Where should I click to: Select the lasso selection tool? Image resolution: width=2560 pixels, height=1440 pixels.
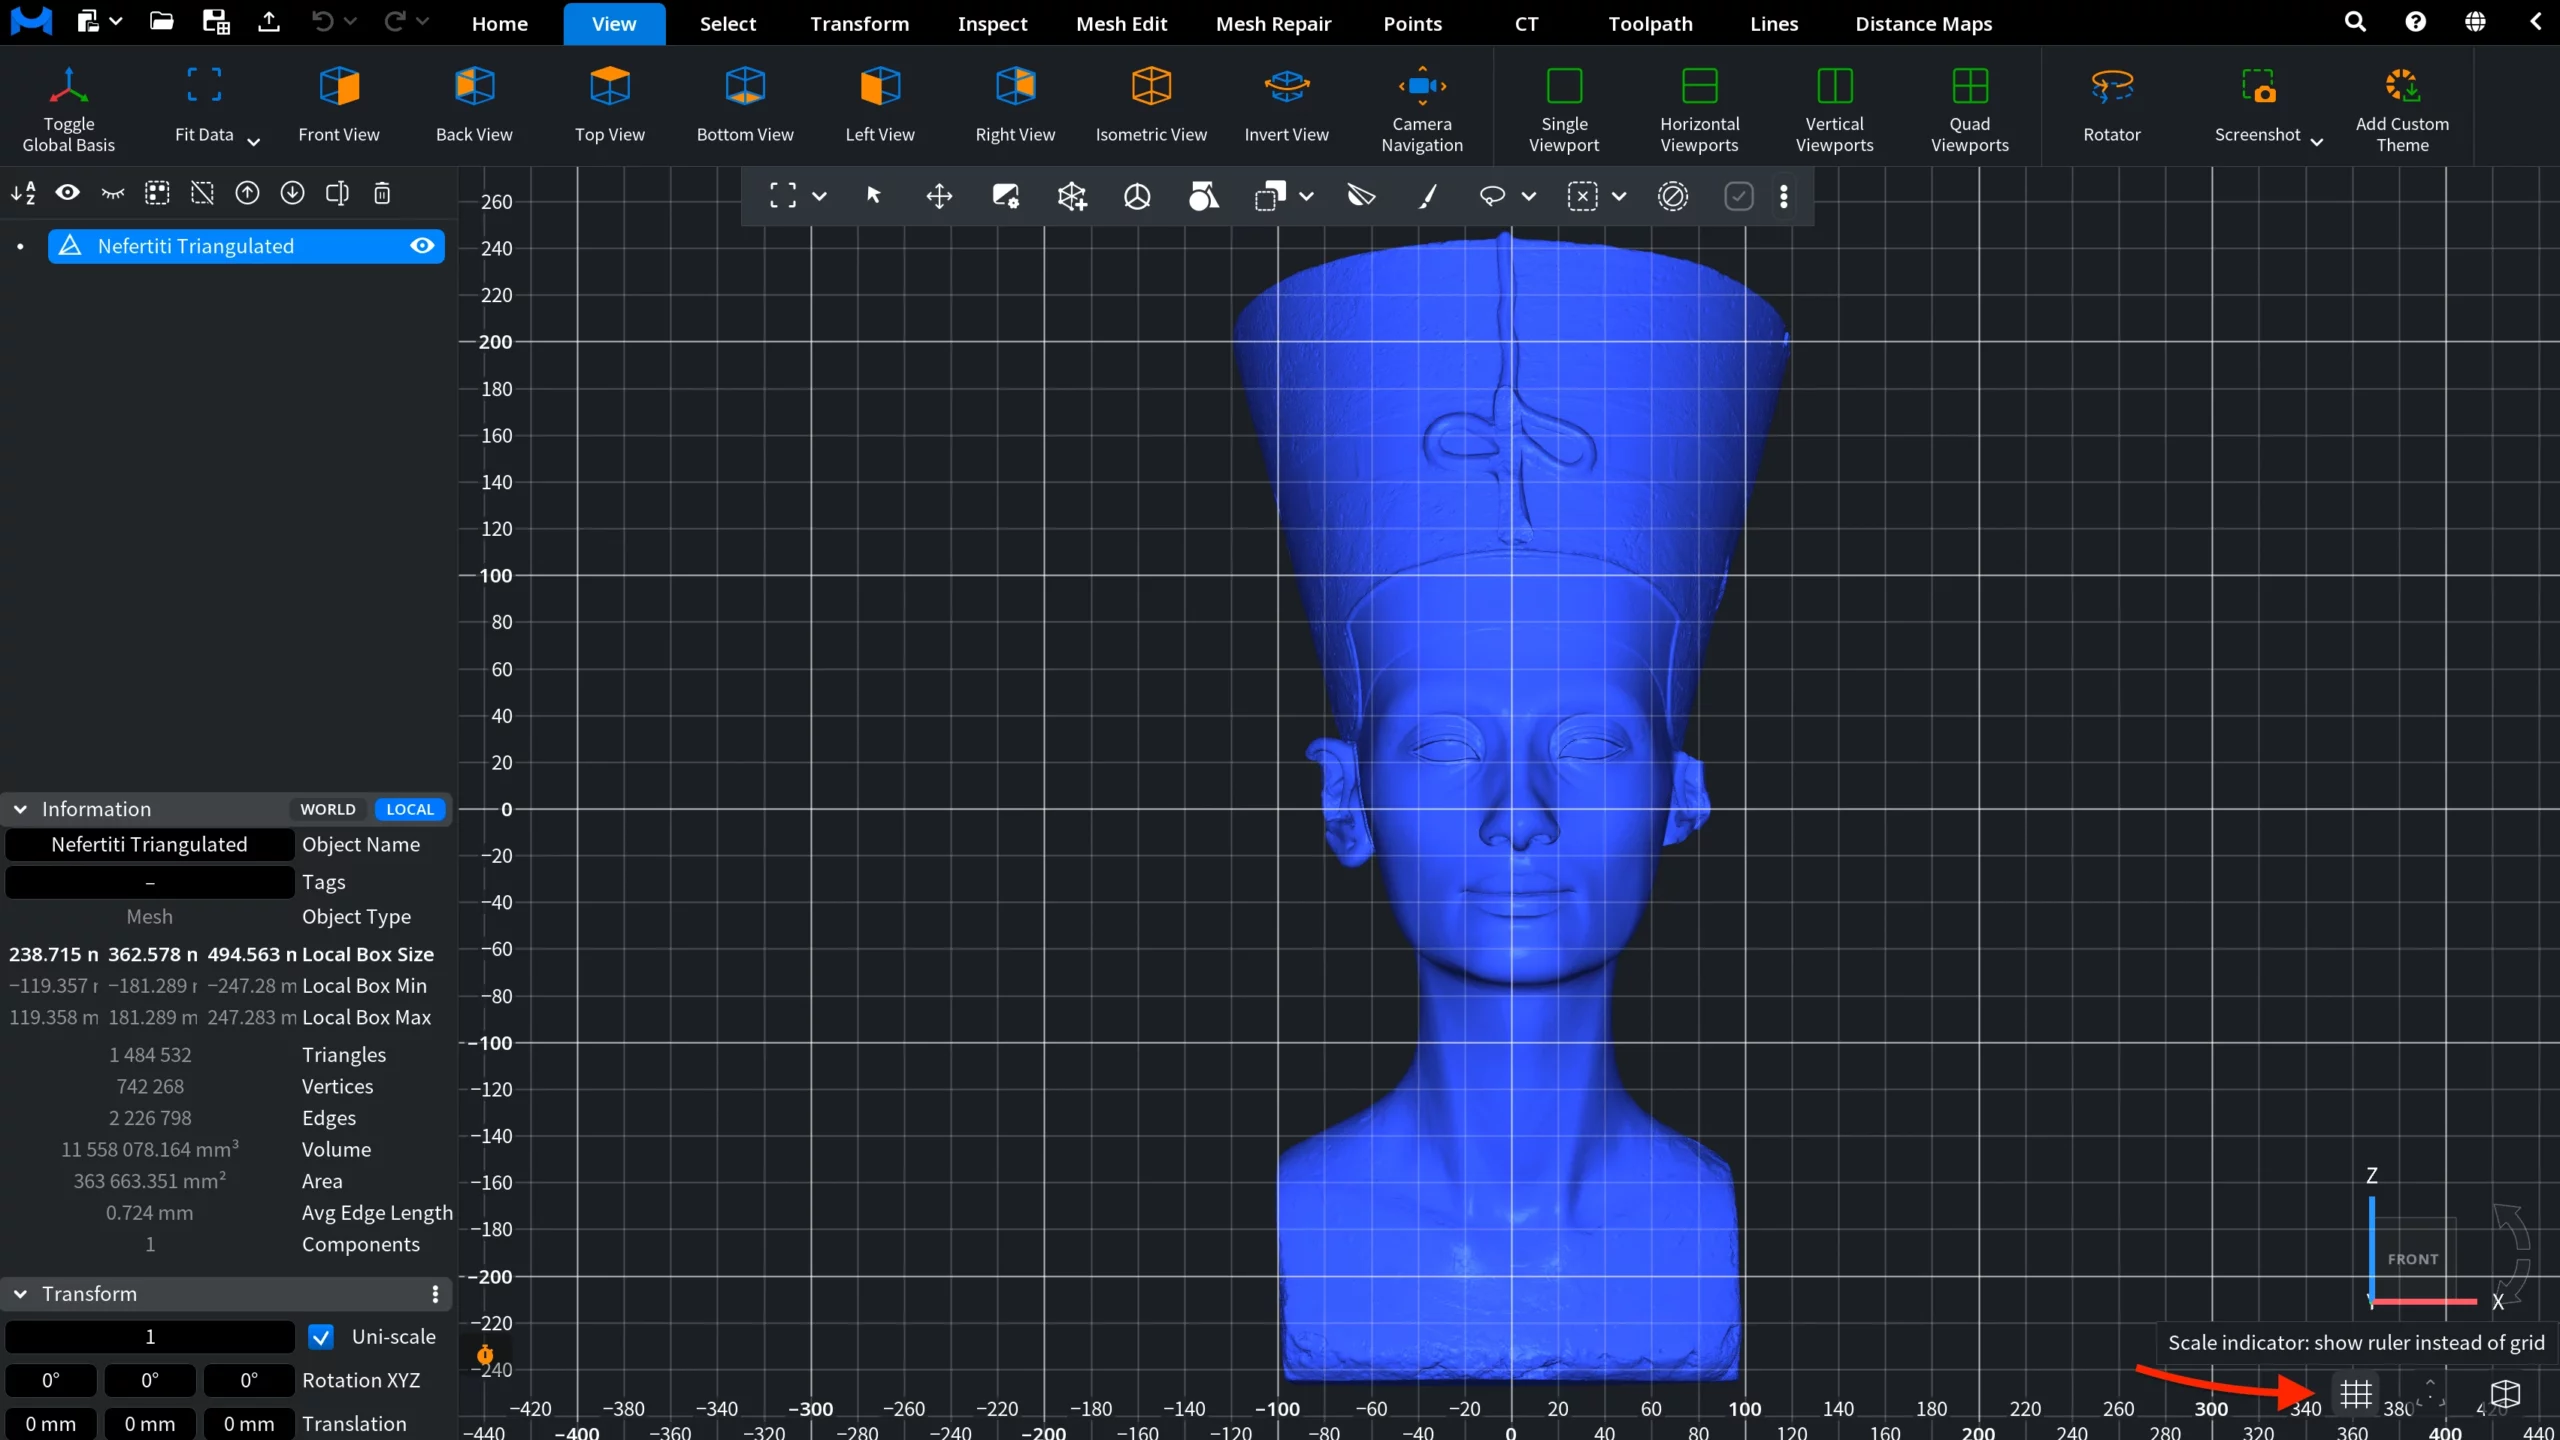[1492, 196]
